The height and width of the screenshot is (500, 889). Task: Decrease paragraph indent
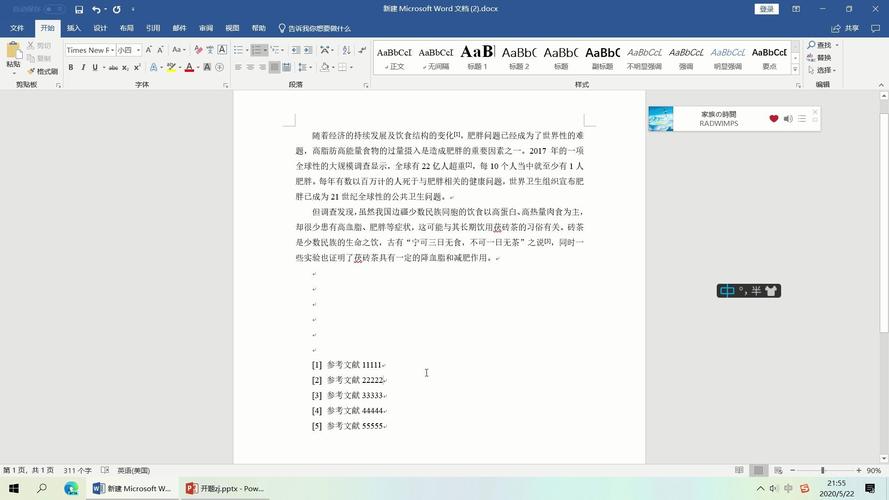295,50
